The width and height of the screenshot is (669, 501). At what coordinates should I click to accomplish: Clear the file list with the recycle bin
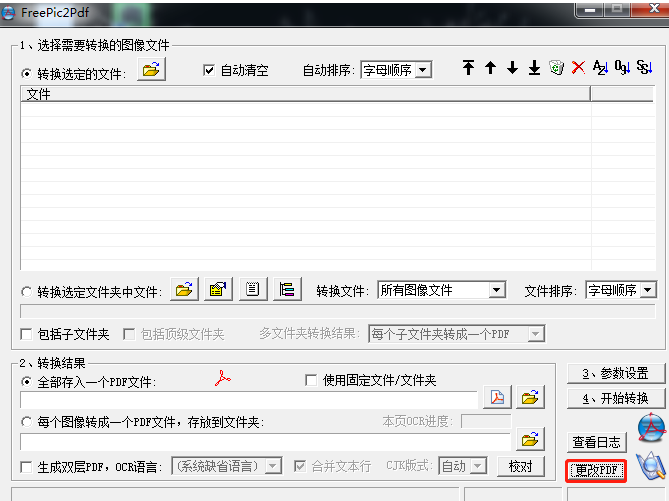[556, 67]
